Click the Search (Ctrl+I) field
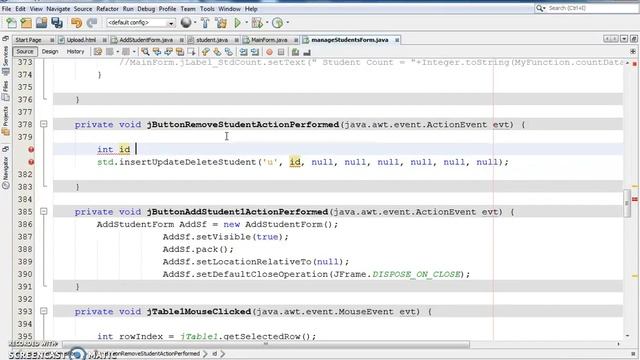Screen dimensions: 640x360 click(587, 8)
